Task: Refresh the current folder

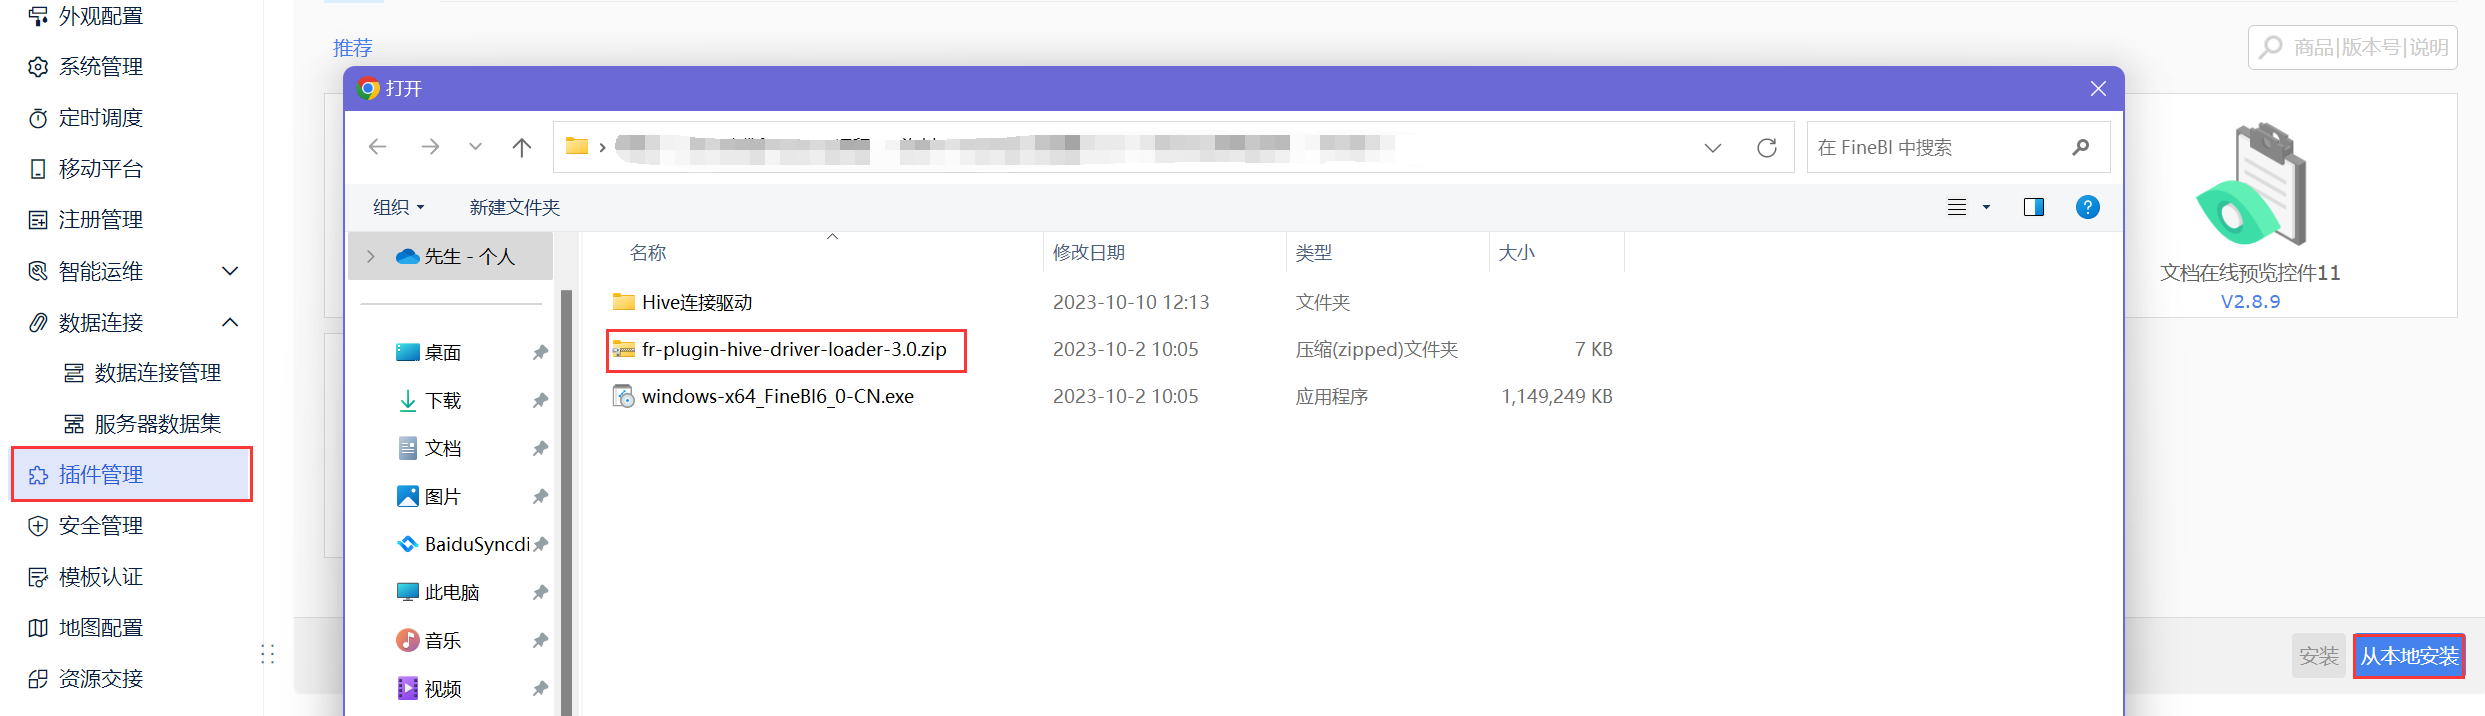Action: (x=1767, y=148)
